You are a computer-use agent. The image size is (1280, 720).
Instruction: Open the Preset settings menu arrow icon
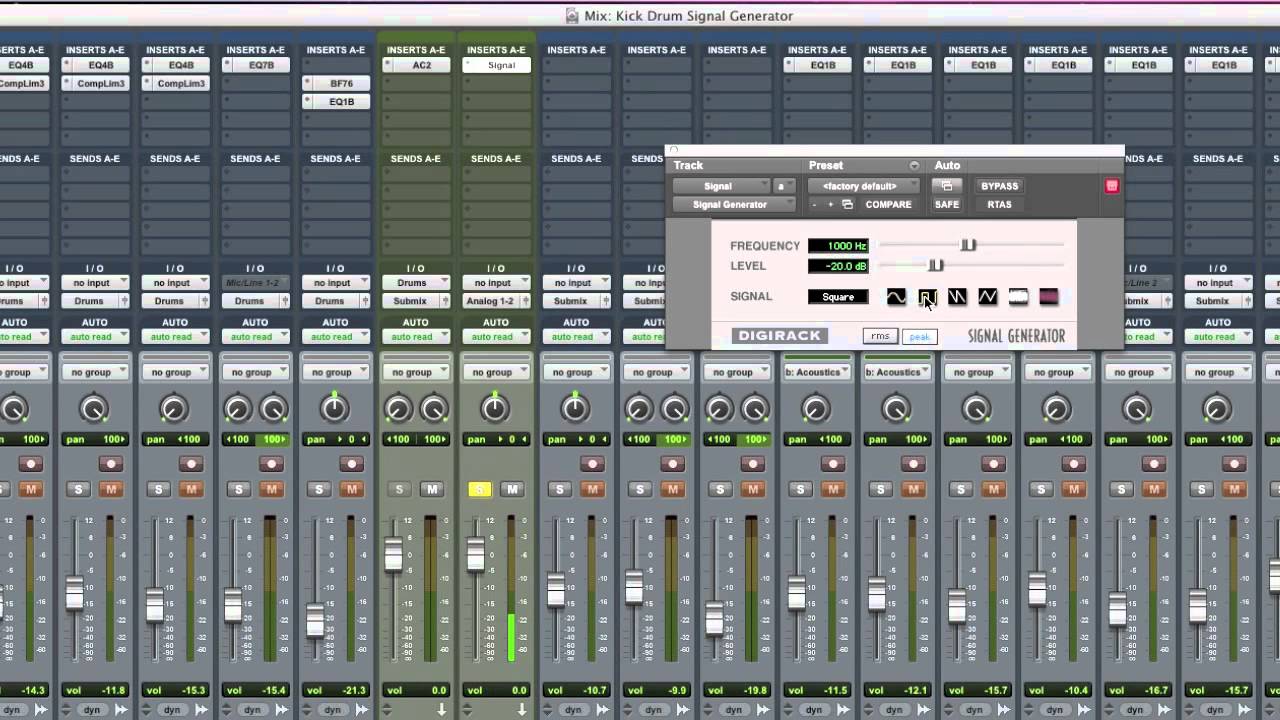[913, 166]
